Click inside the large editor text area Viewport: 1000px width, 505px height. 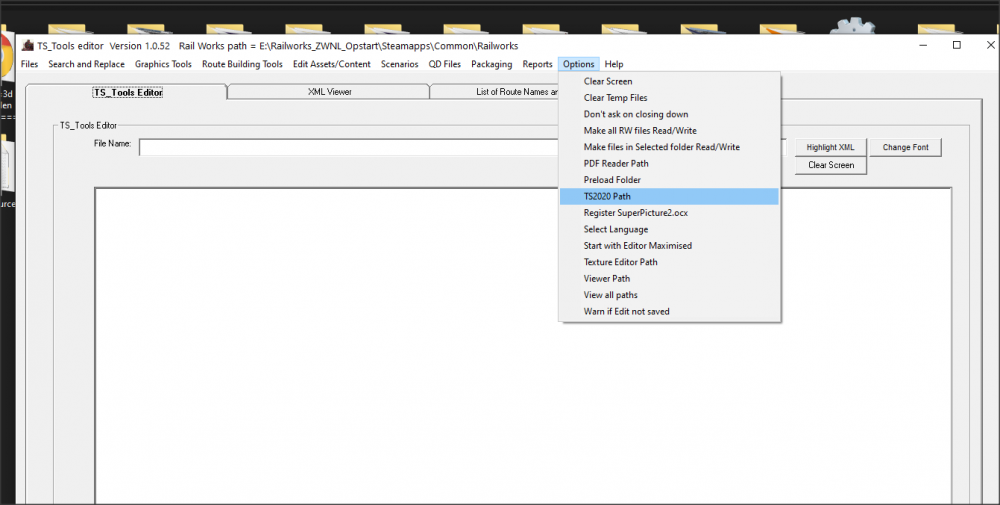click(x=330, y=350)
